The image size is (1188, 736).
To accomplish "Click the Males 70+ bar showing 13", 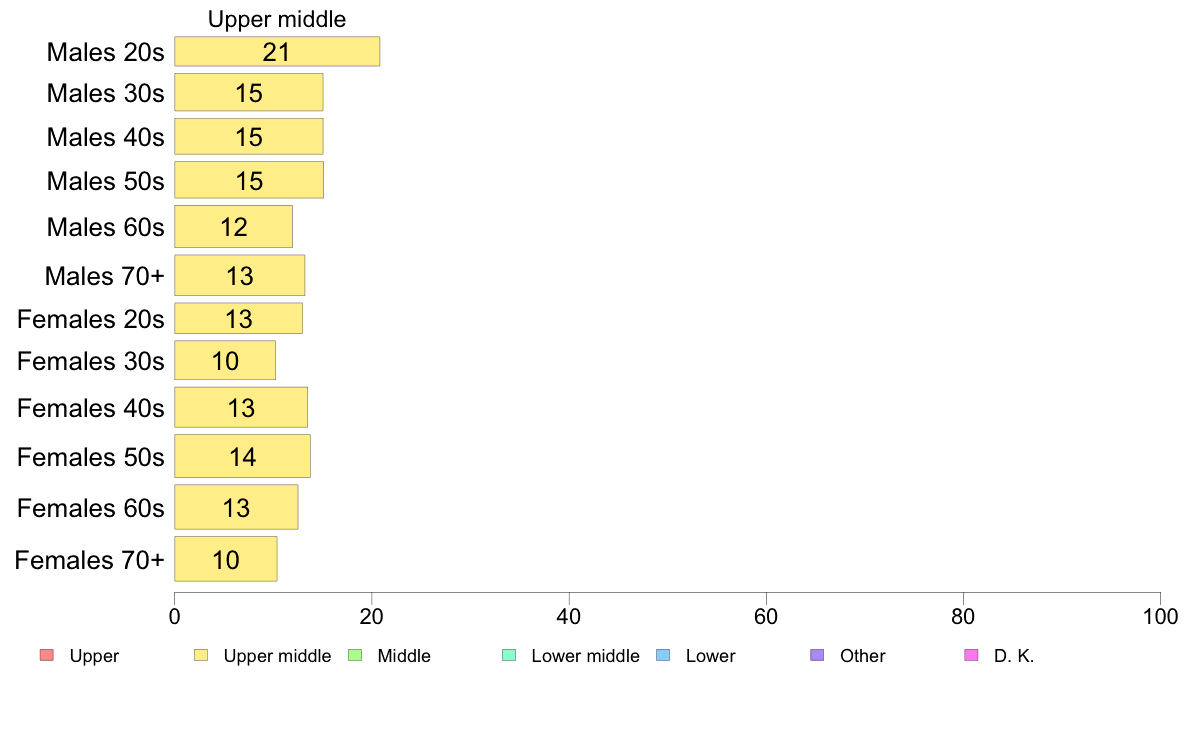I will [239, 275].
